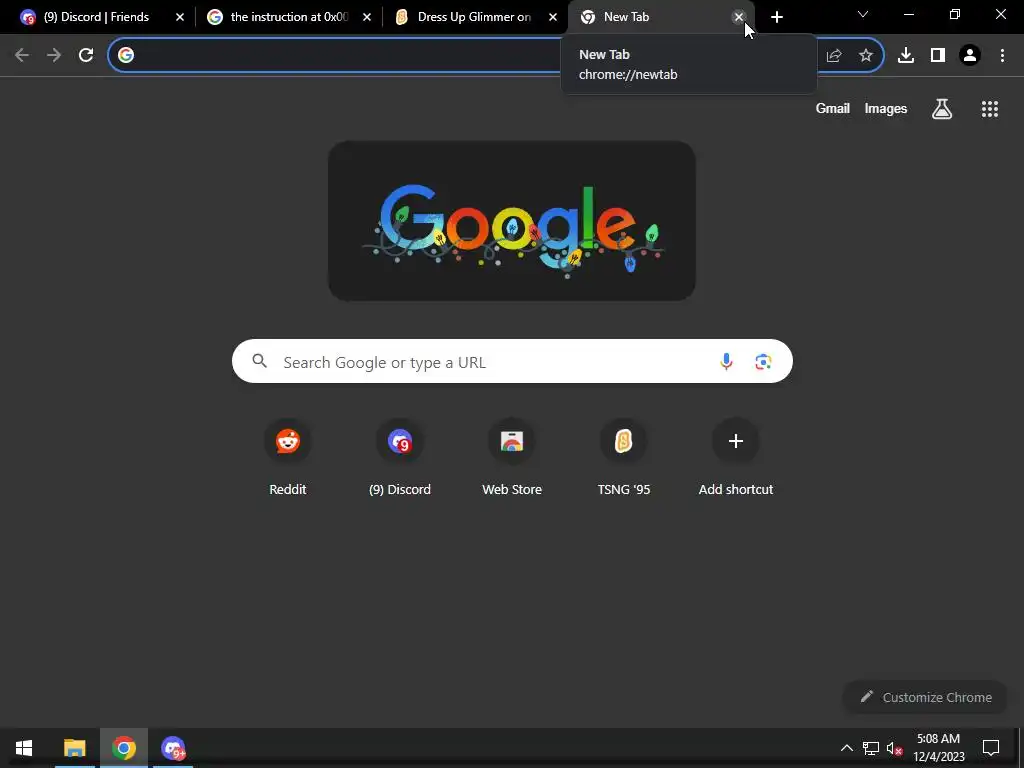Viewport: 1024px width, 768px height.
Task: Switch to Dress Up Glimmer tab
Action: 474,17
